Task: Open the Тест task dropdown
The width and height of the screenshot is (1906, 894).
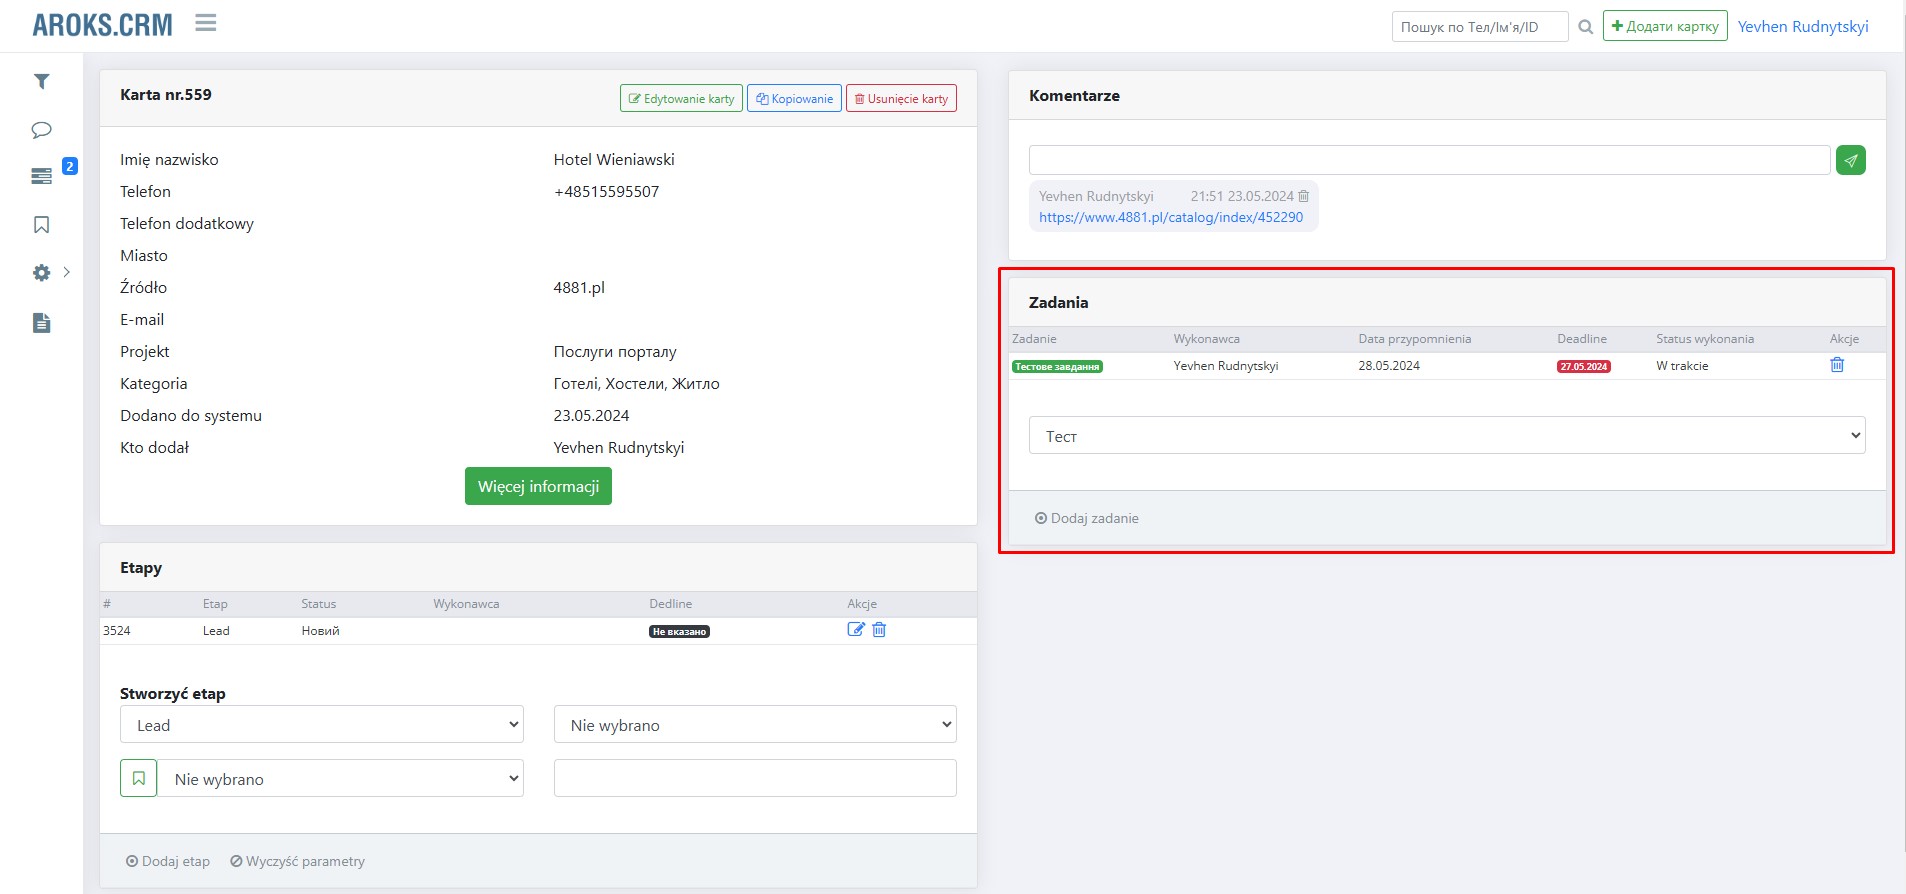Action: pyautogui.click(x=1447, y=435)
